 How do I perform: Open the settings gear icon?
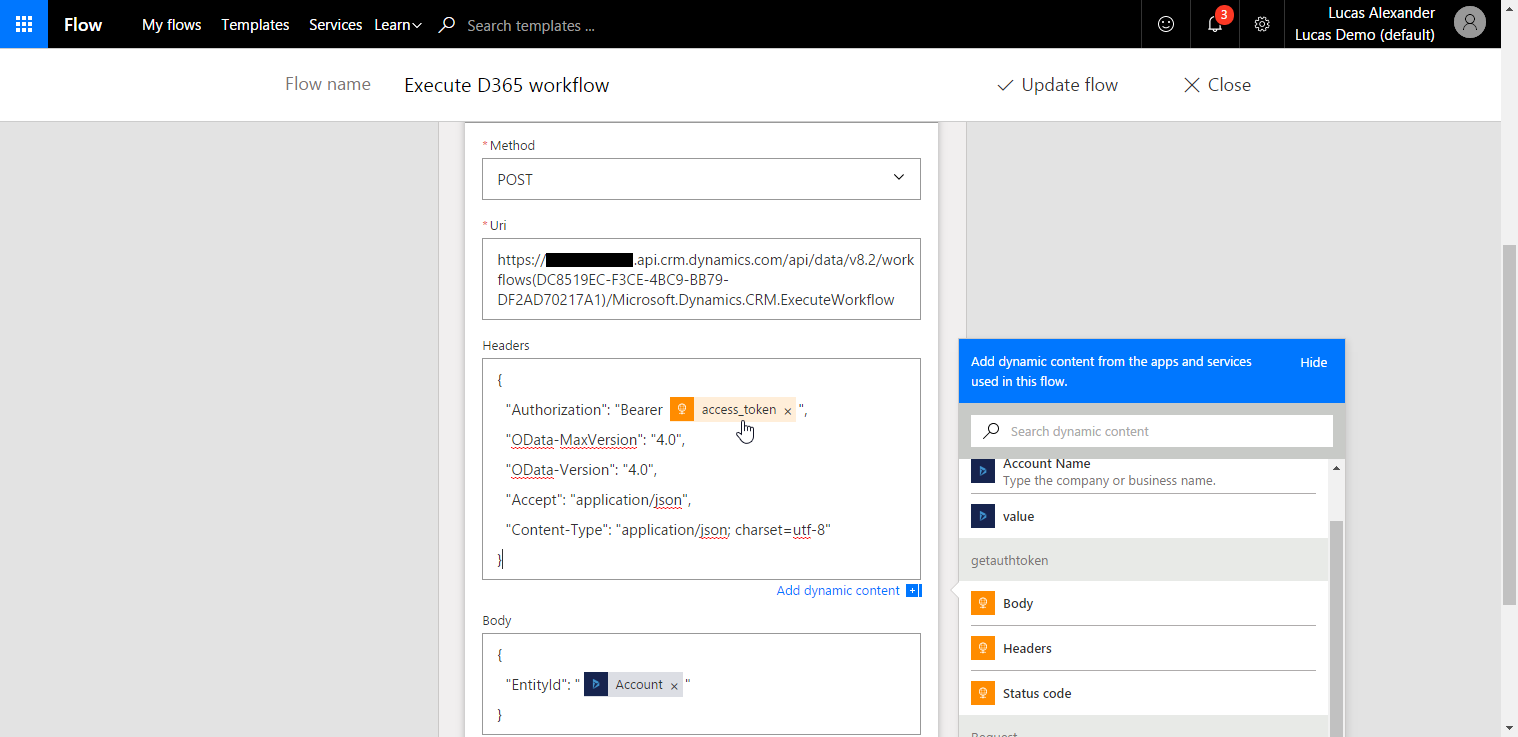tap(1263, 24)
